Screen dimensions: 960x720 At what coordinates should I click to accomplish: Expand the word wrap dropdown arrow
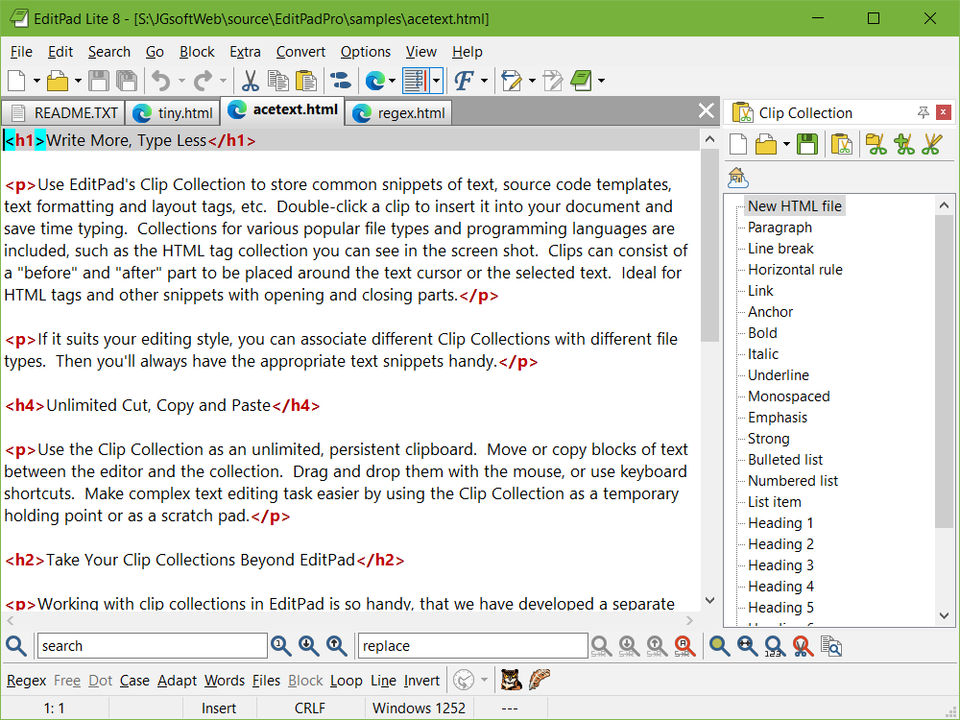coord(437,80)
